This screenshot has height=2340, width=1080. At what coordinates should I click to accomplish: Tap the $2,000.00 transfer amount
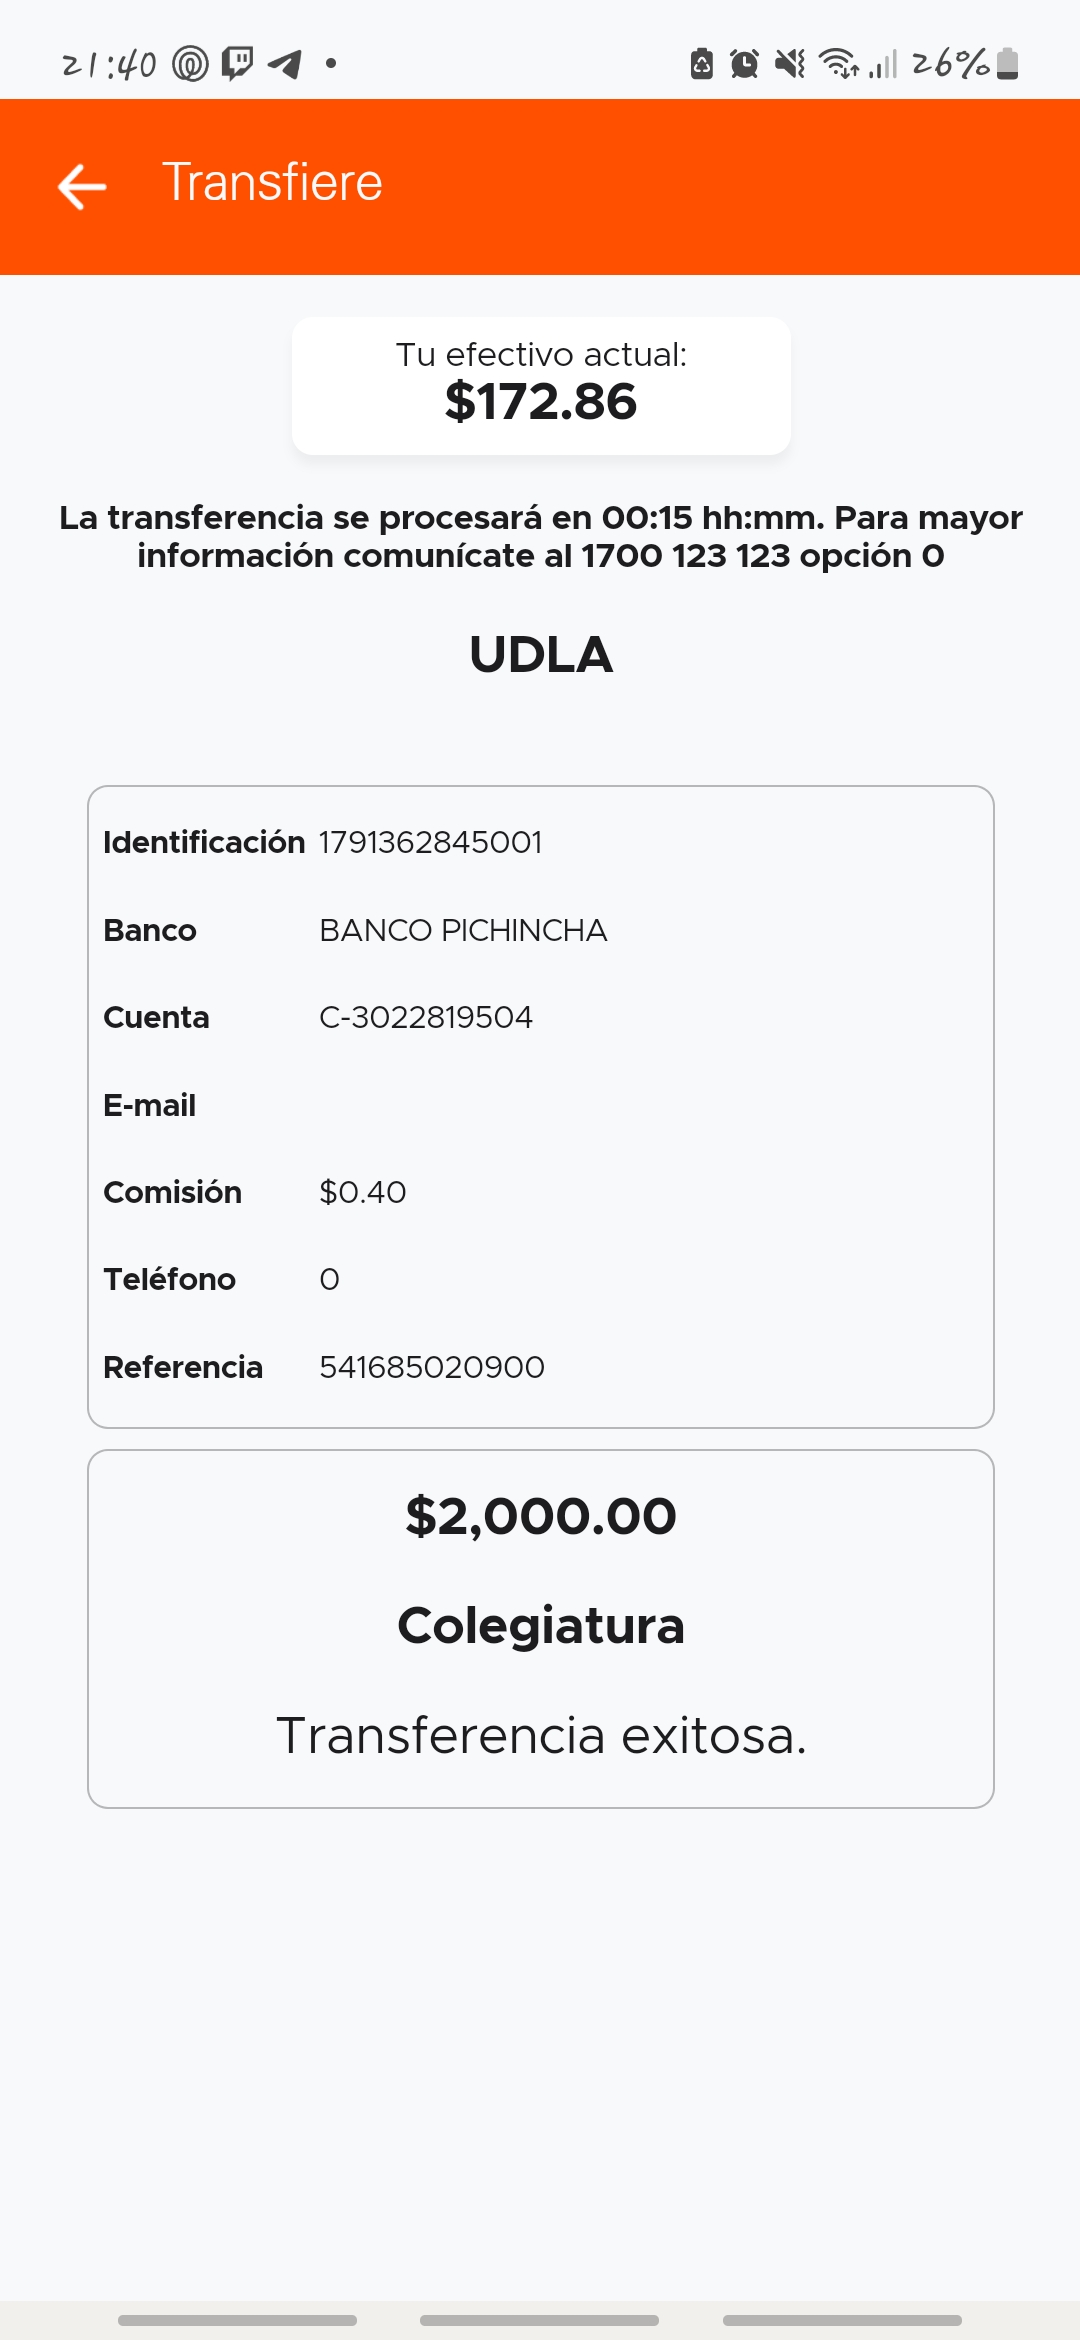541,1516
